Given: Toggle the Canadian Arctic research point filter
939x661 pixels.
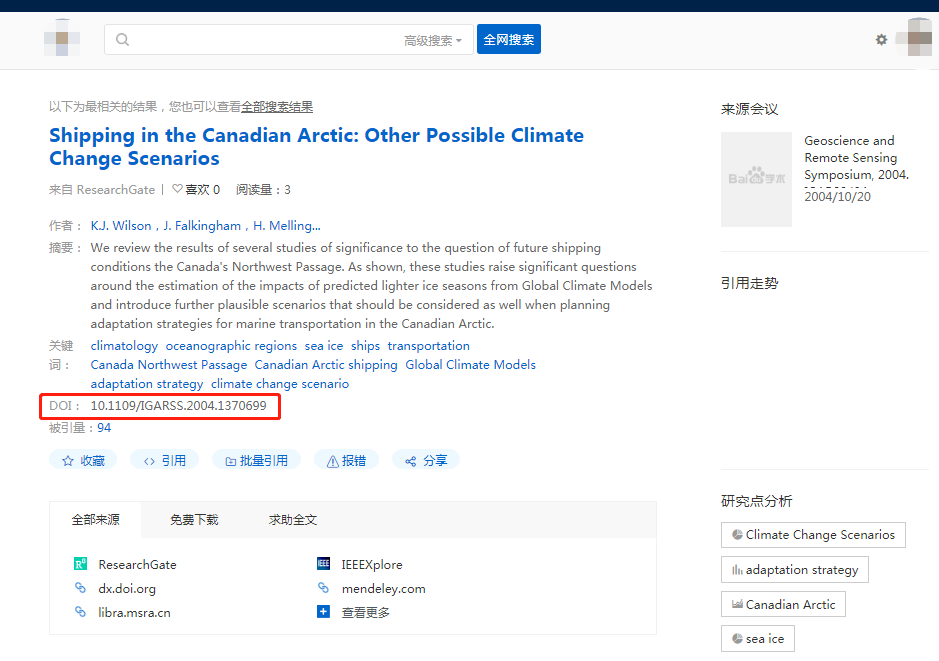Looking at the screenshot, I should click(783, 604).
